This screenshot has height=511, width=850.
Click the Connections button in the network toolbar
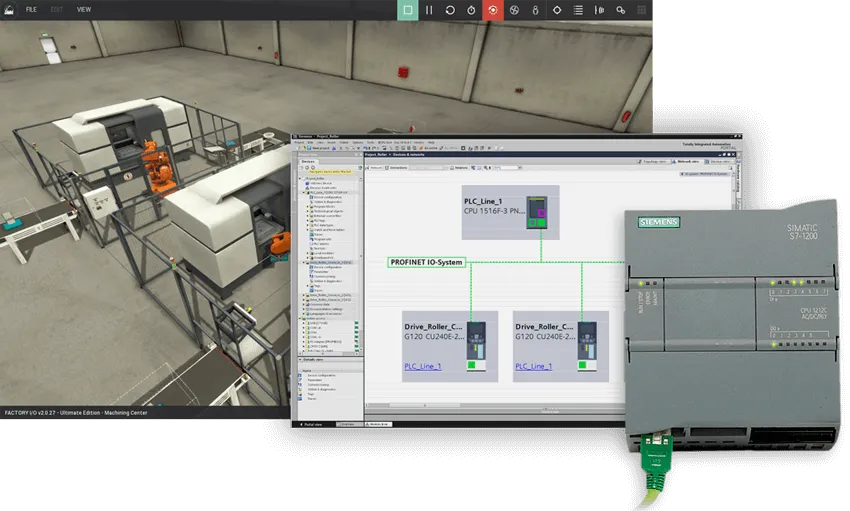[395, 167]
